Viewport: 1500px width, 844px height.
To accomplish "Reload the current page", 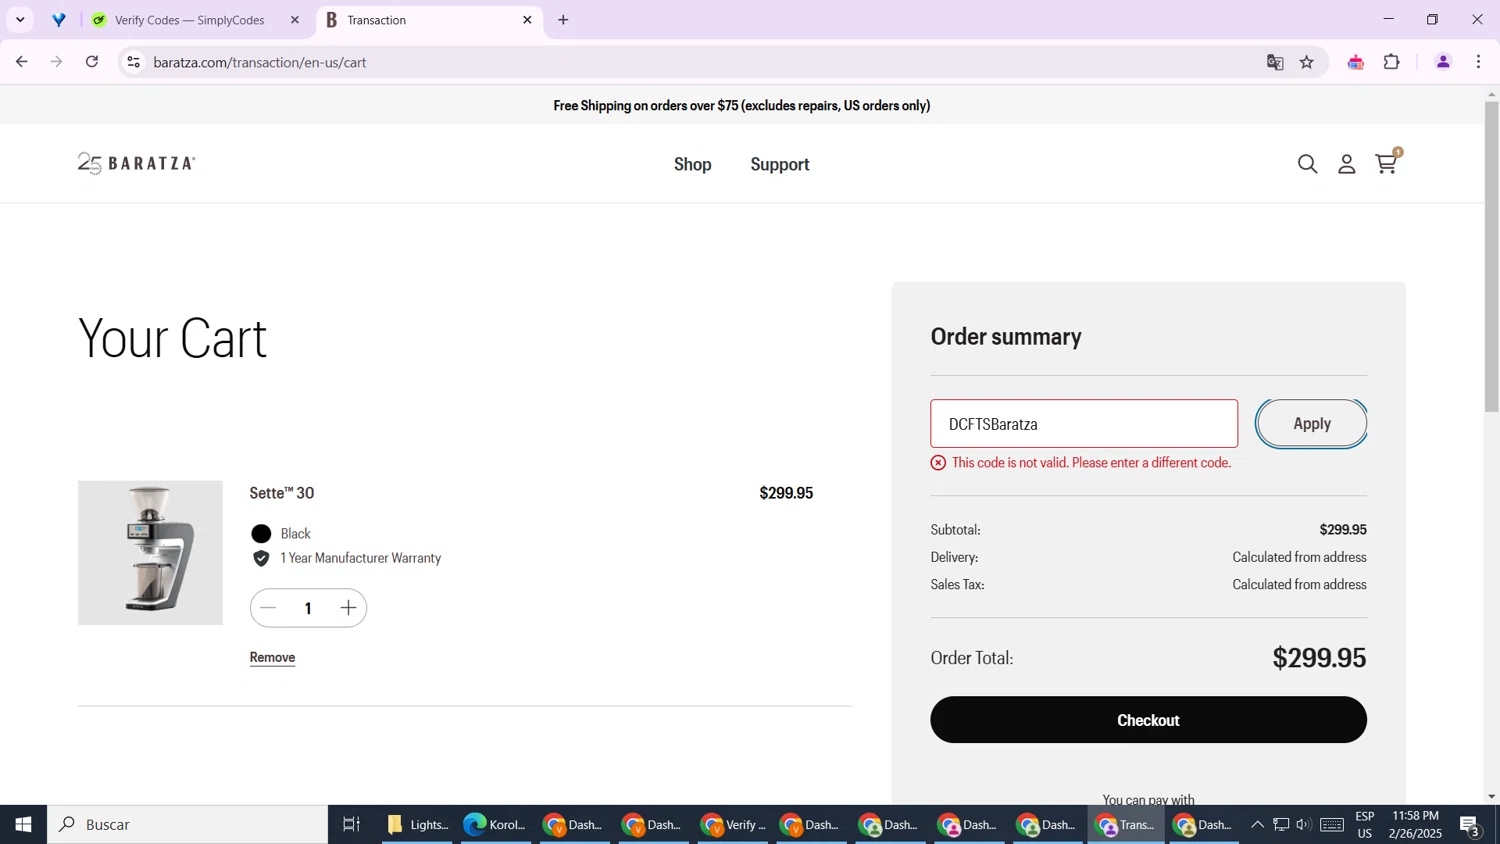I will point(92,62).
